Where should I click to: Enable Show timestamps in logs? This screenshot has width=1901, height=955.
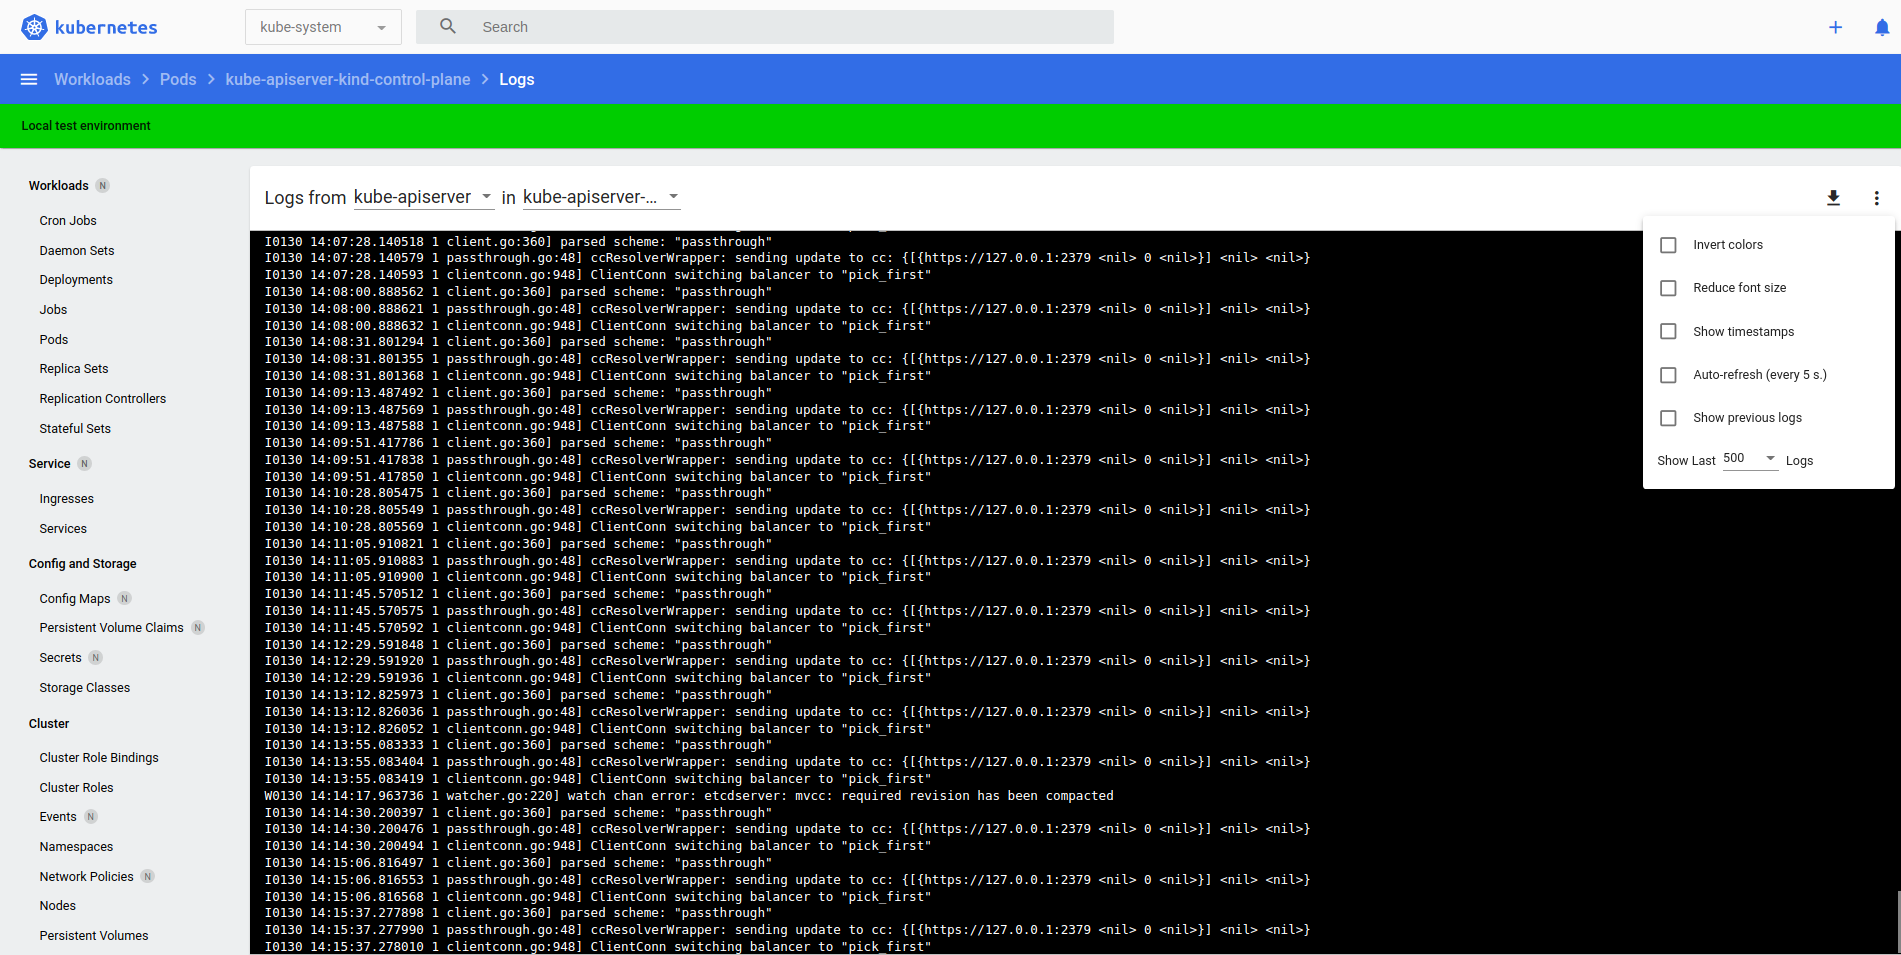tap(1668, 331)
